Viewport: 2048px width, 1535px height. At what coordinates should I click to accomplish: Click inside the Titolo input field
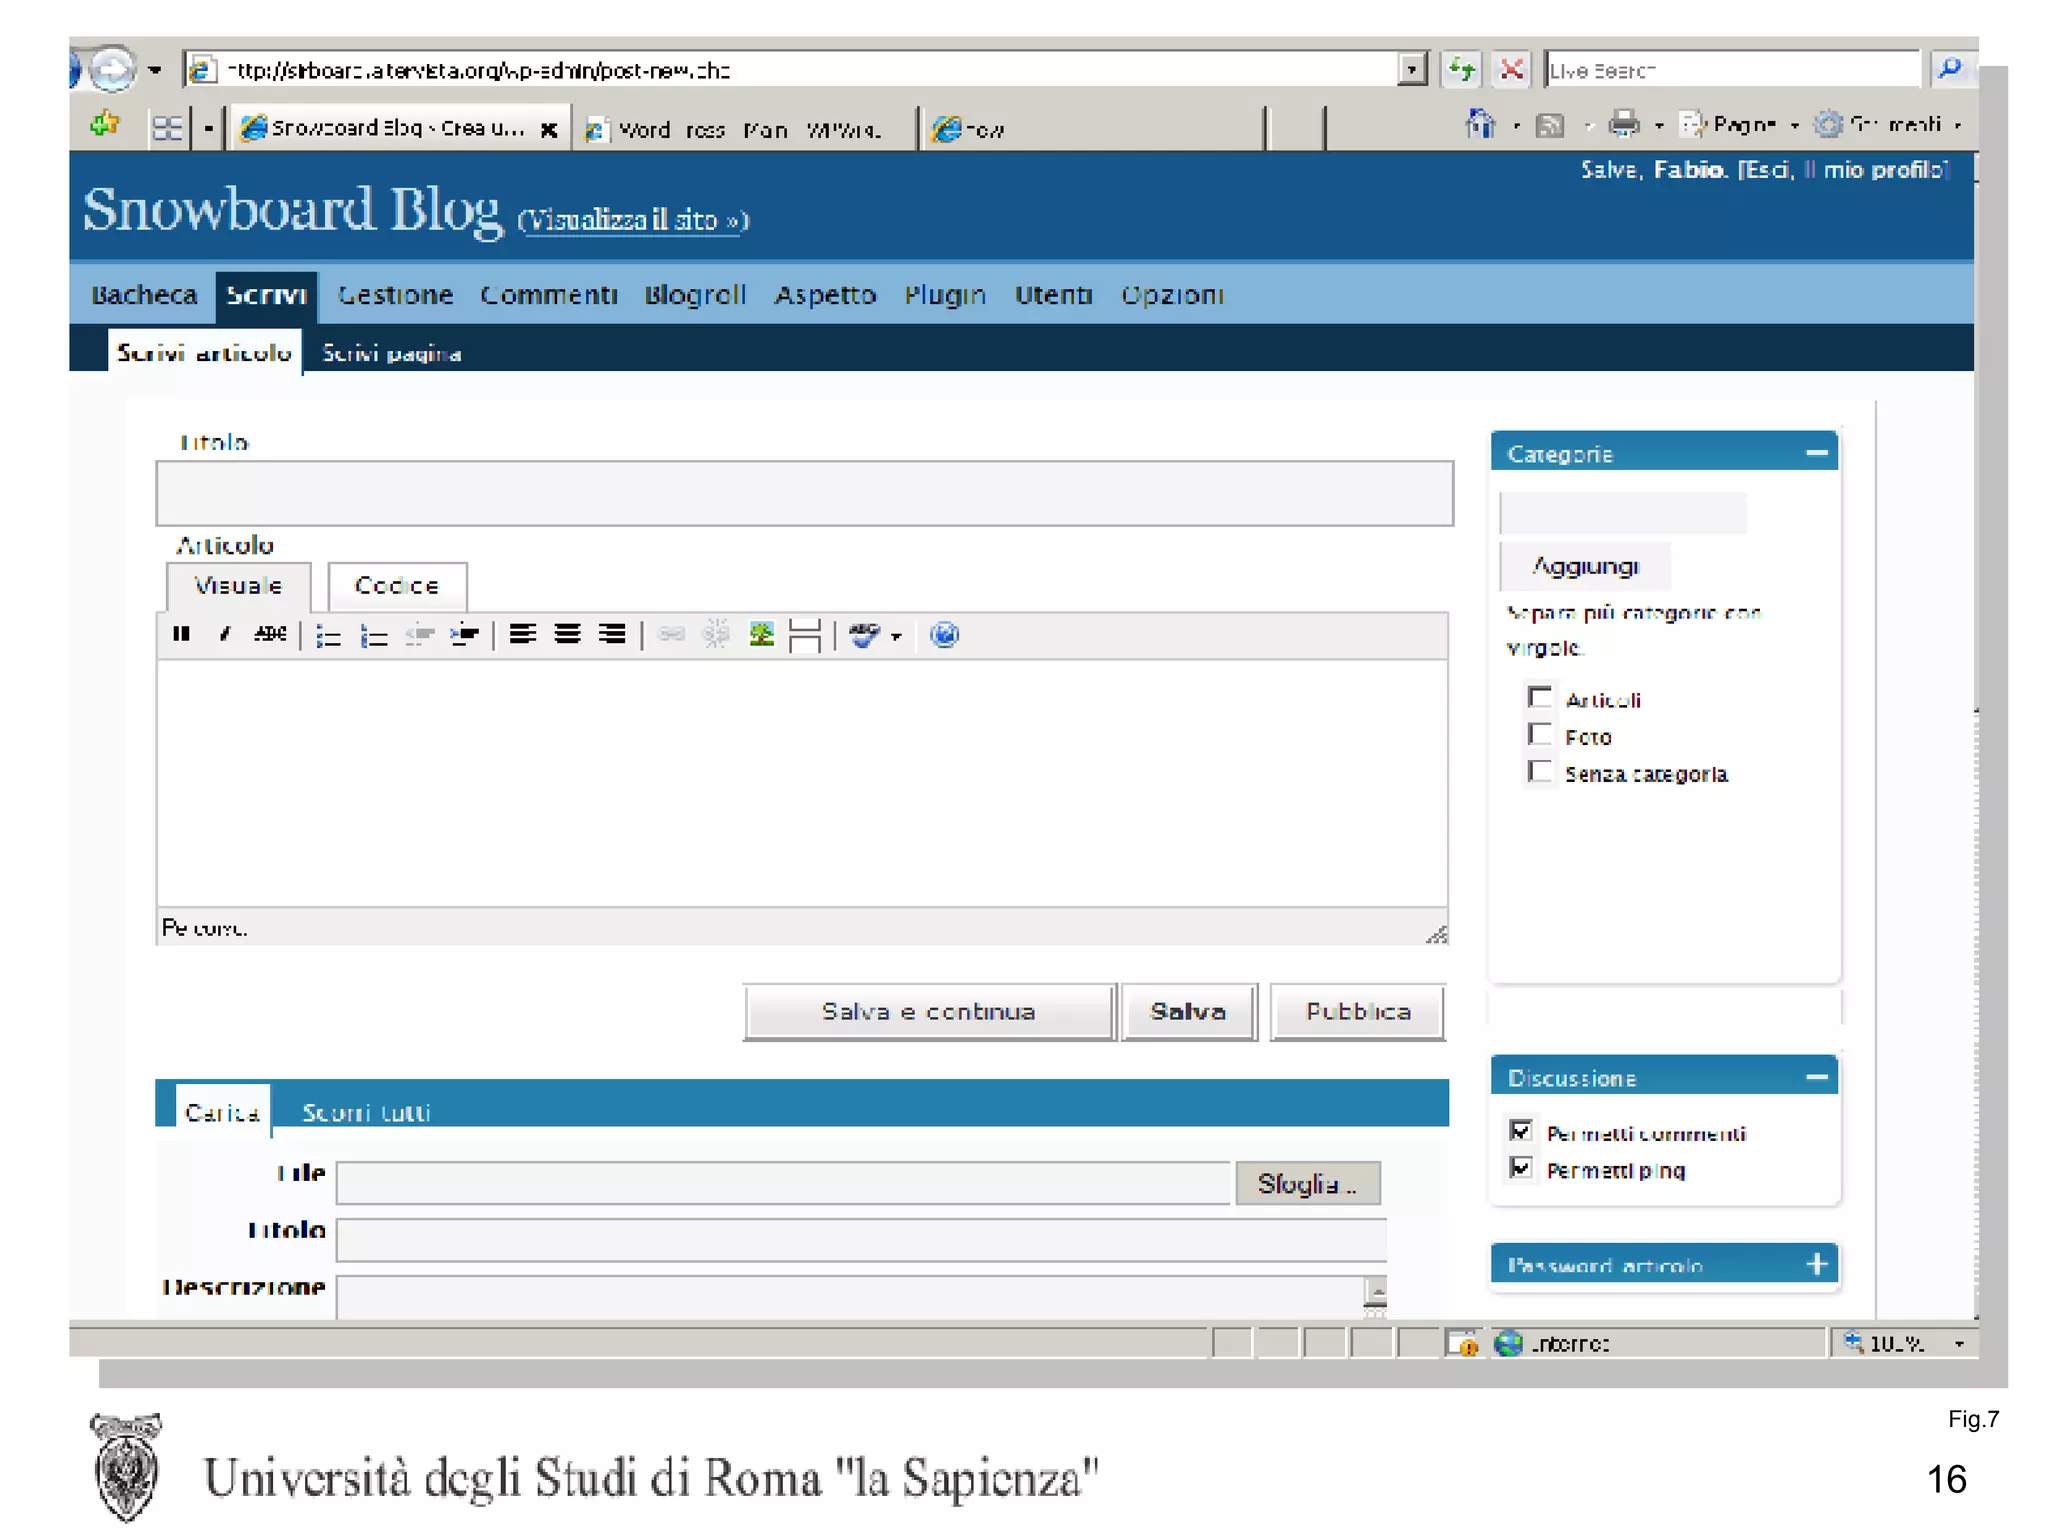coord(804,493)
